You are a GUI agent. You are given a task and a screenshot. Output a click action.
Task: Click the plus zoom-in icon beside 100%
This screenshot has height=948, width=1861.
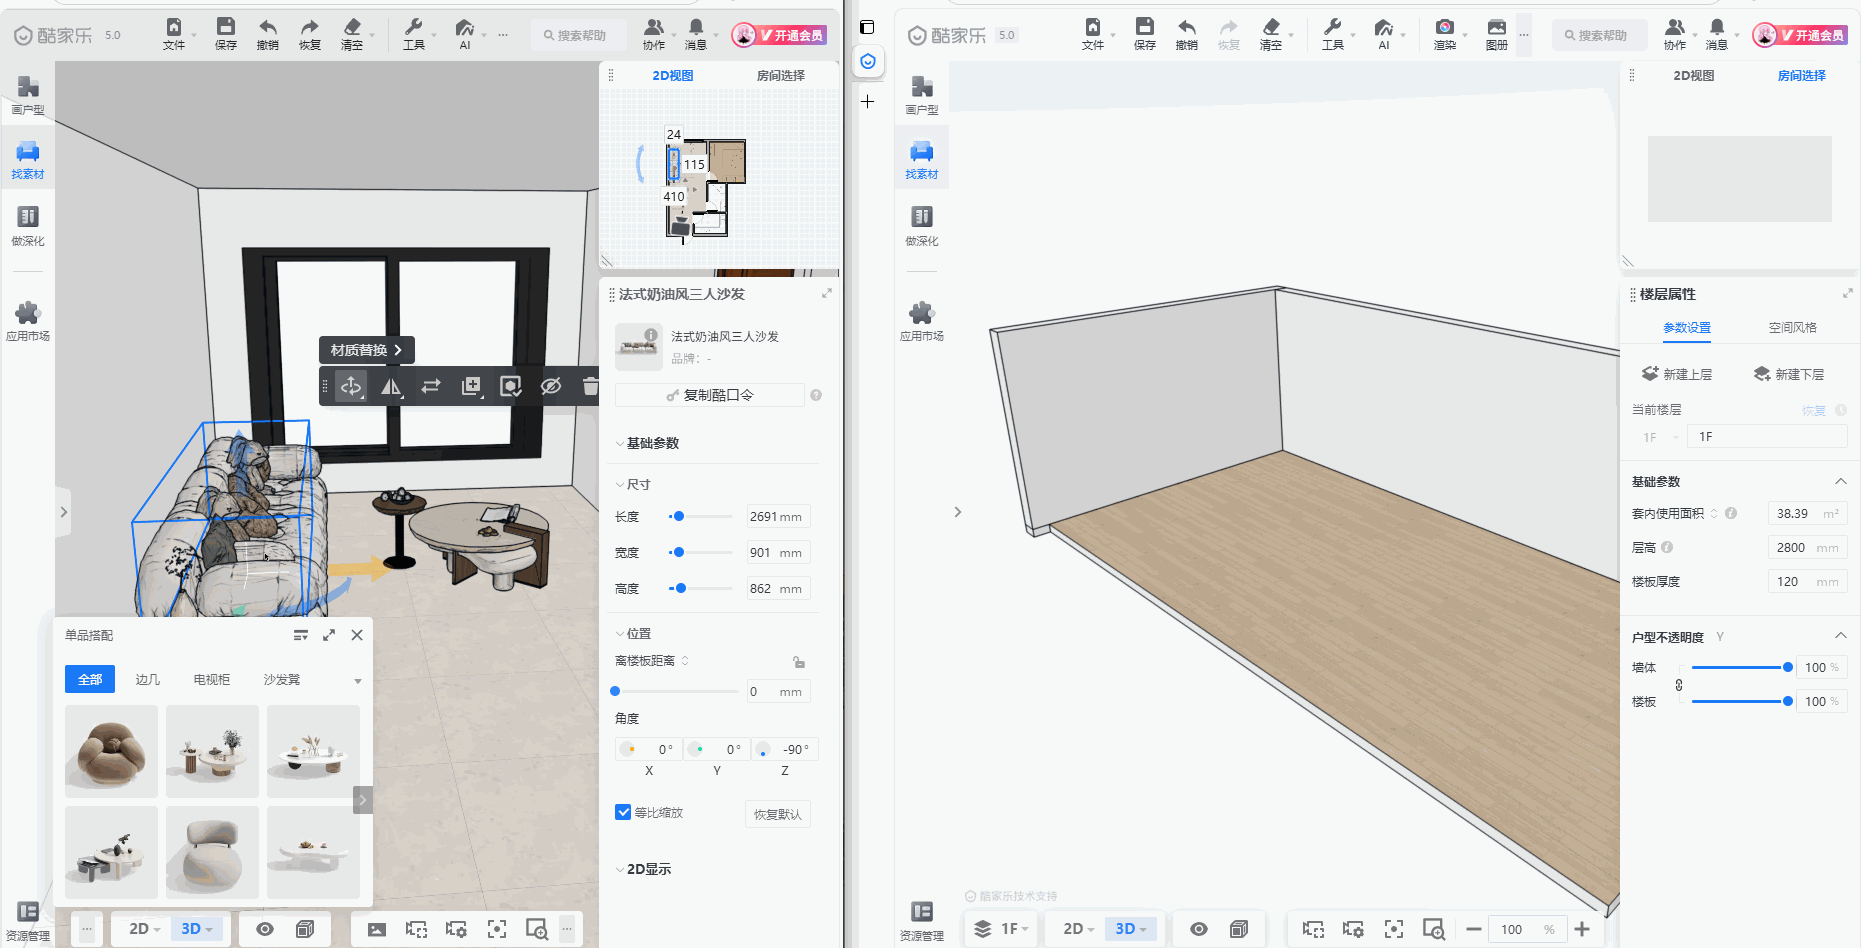[x=1582, y=929]
